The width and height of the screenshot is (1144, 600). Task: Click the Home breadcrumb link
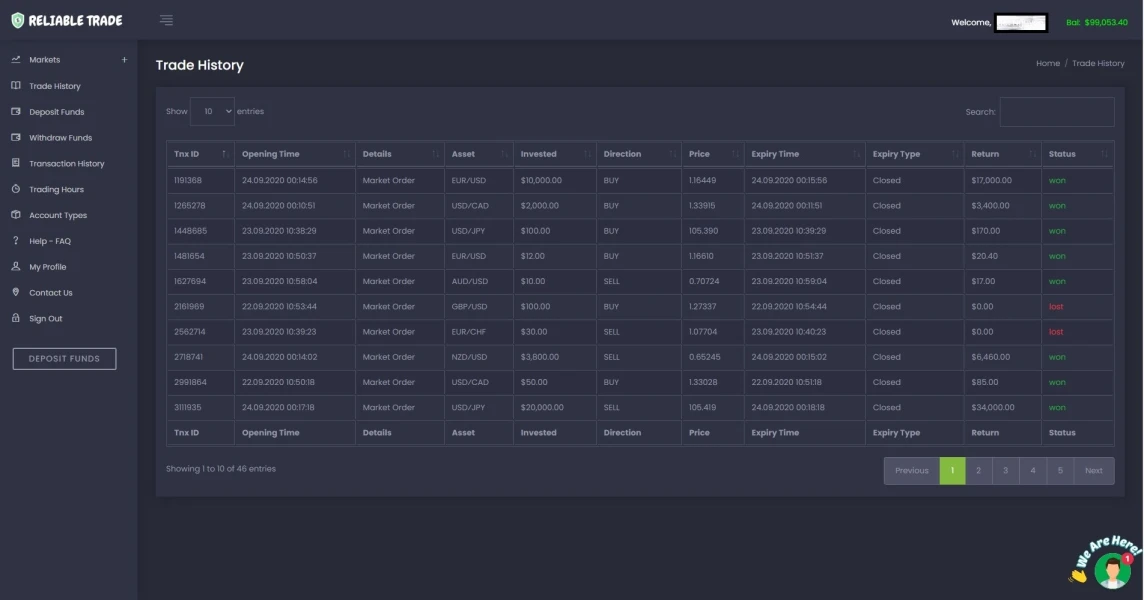(1047, 63)
